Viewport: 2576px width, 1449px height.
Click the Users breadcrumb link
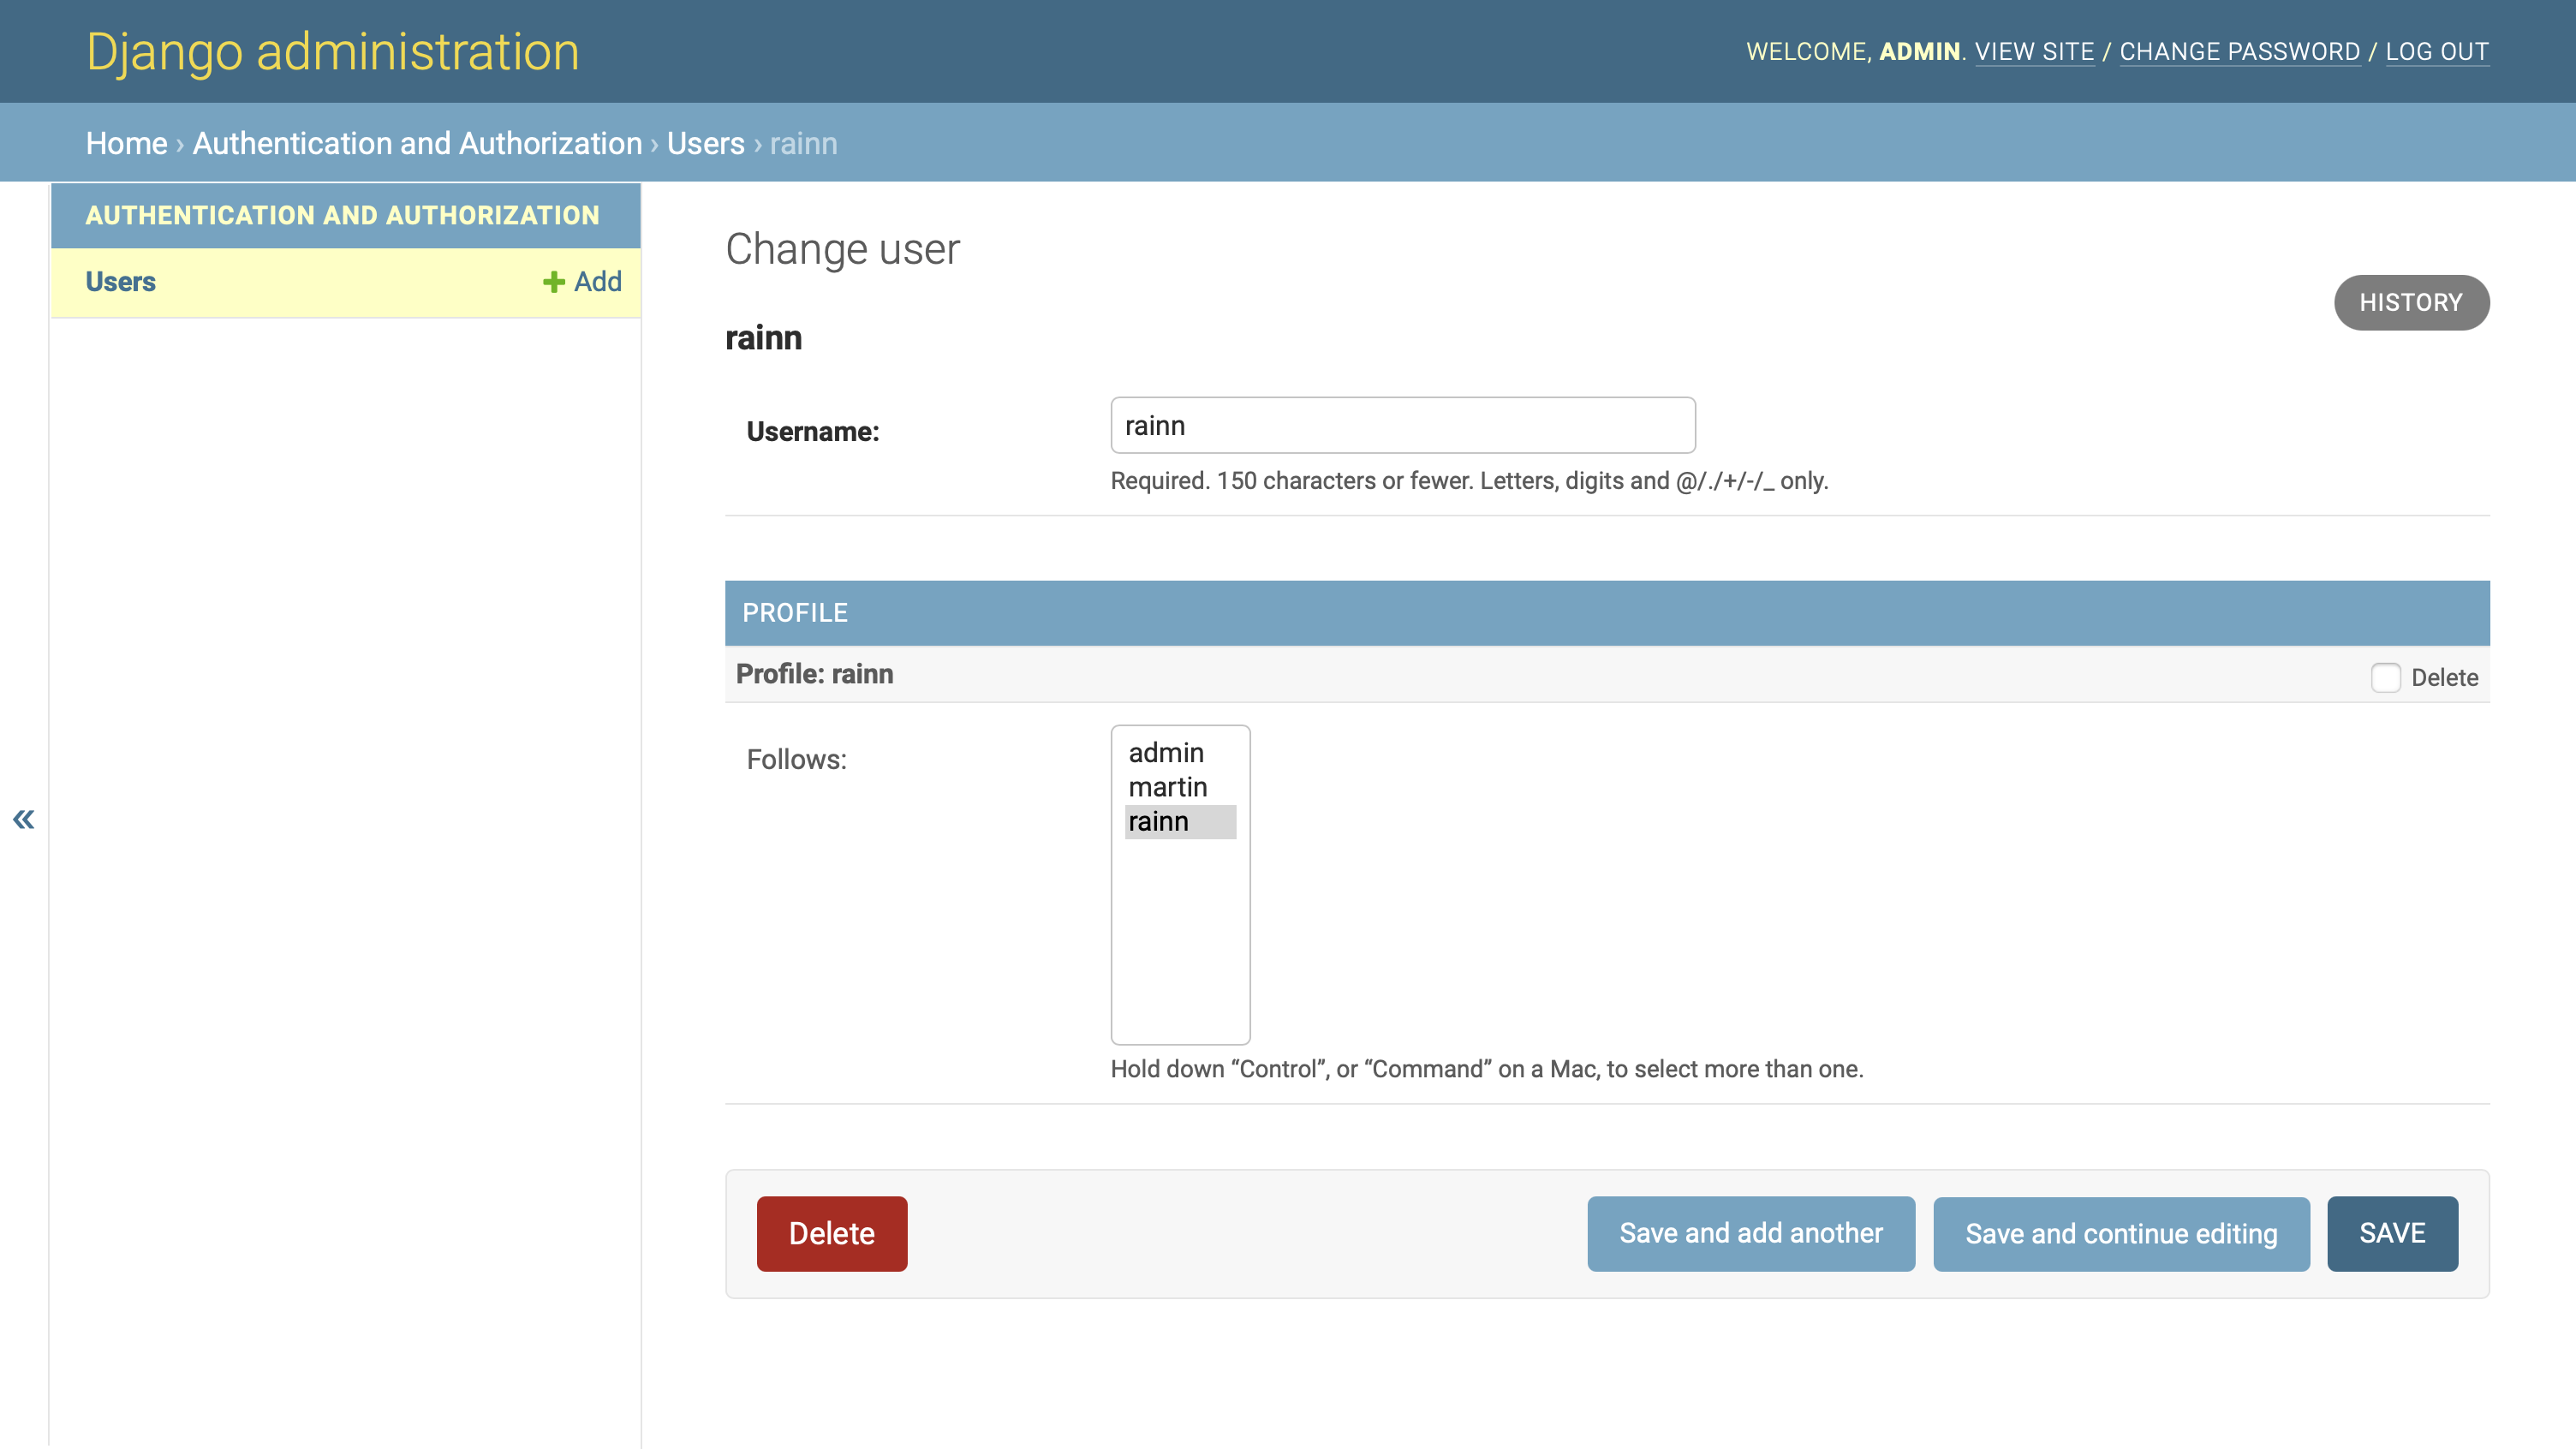[704, 143]
